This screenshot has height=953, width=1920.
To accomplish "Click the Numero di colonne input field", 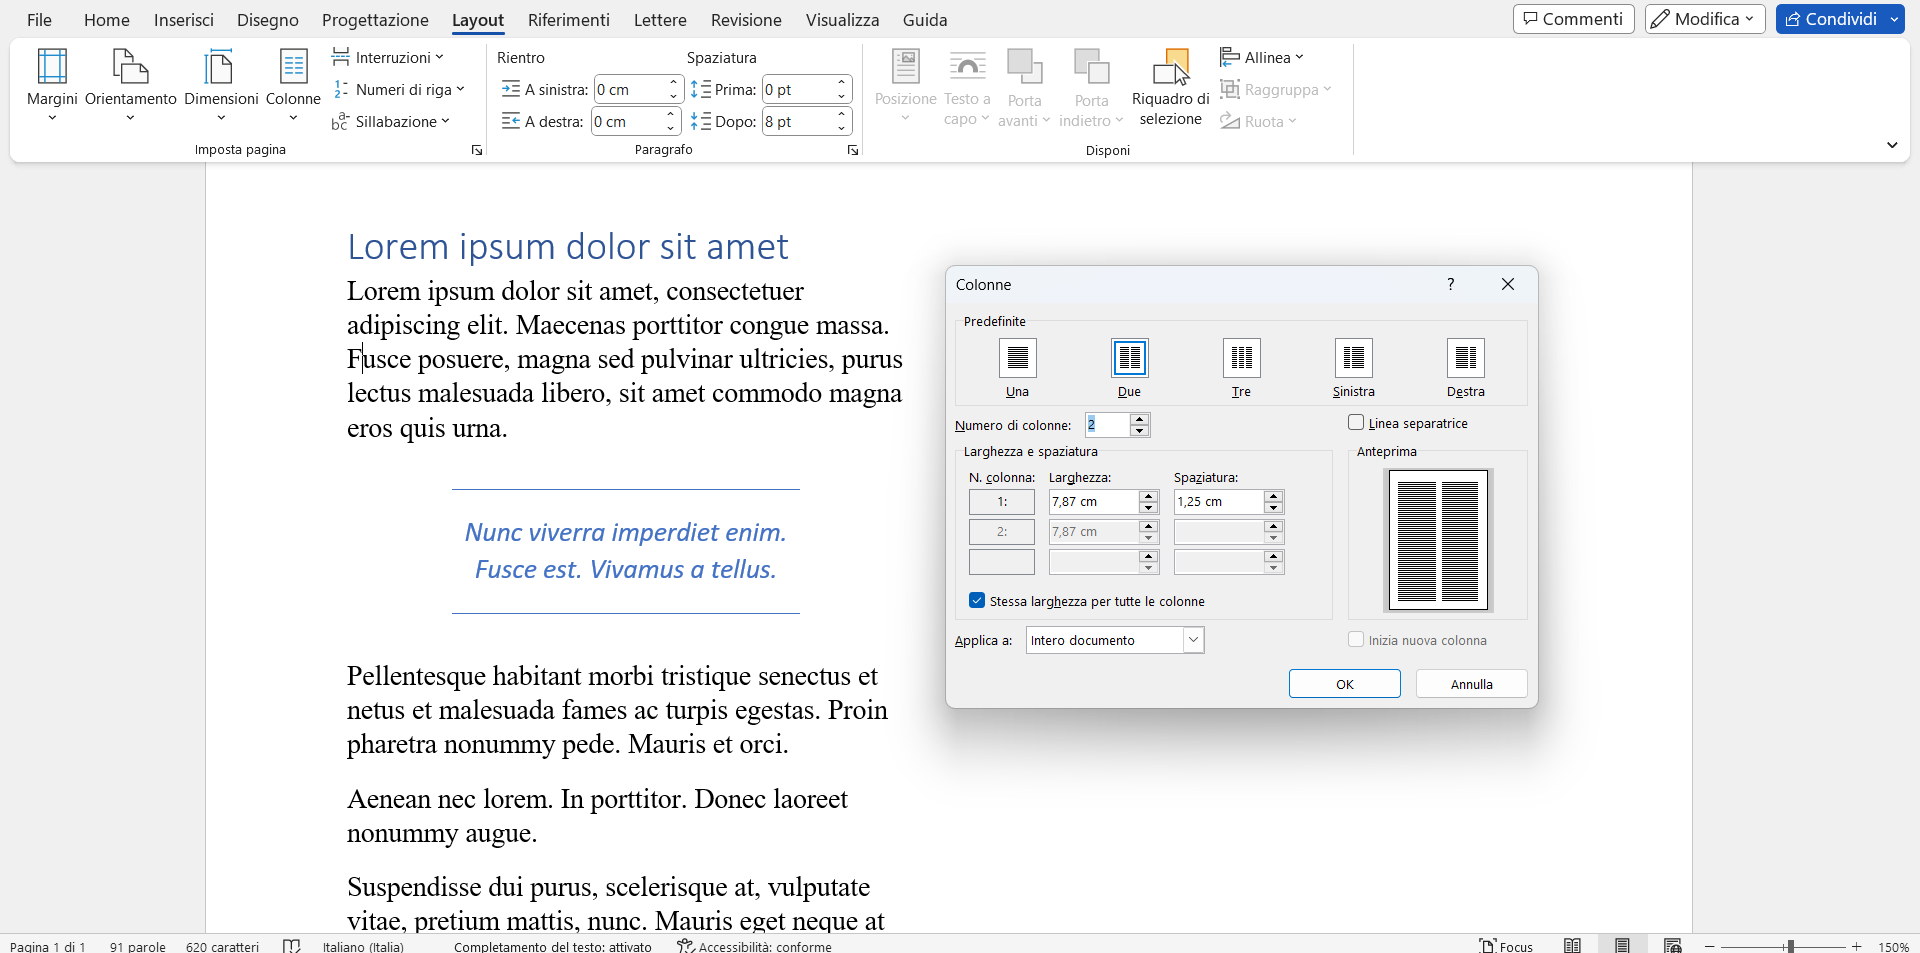I will point(1107,425).
